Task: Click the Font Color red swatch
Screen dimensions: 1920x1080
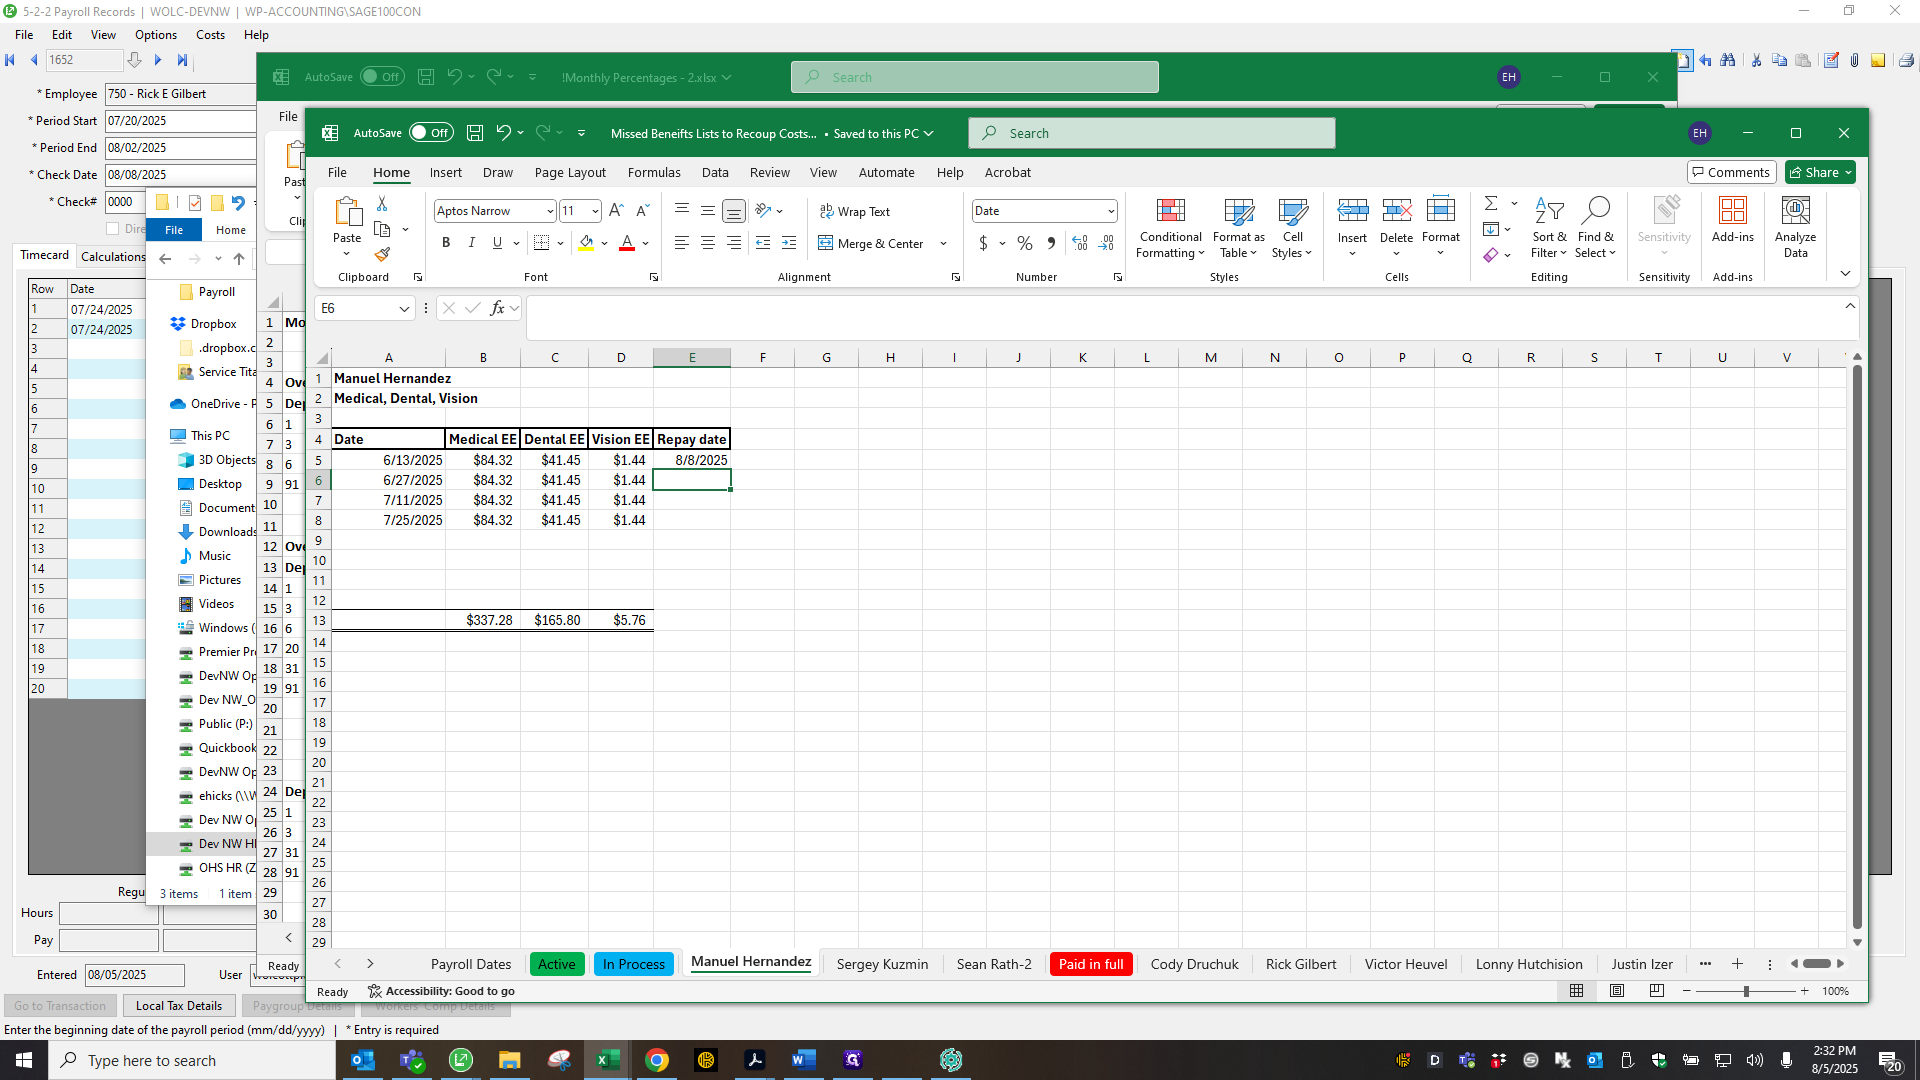Action: (x=627, y=243)
